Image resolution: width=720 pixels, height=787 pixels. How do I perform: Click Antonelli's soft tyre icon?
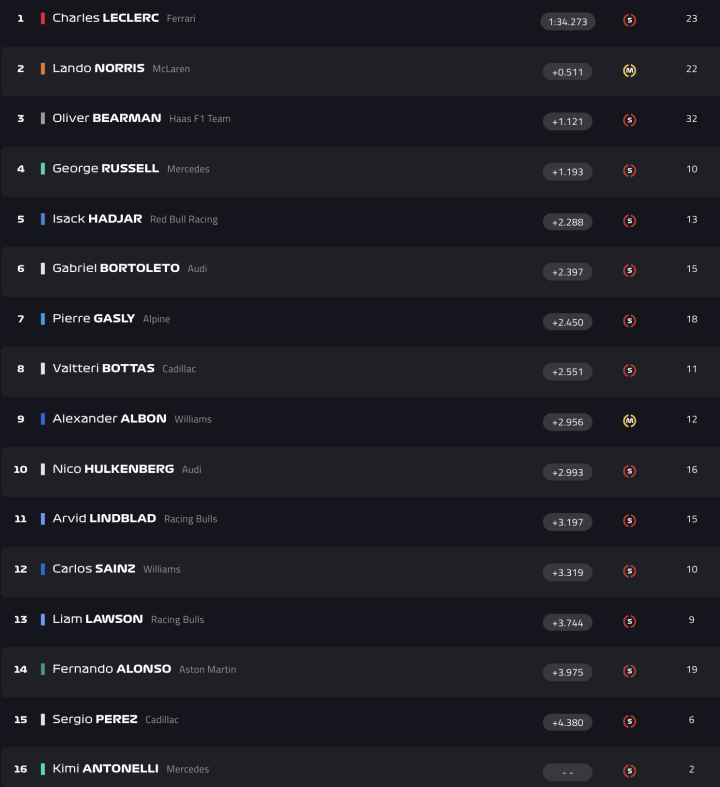(x=629, y=770)
